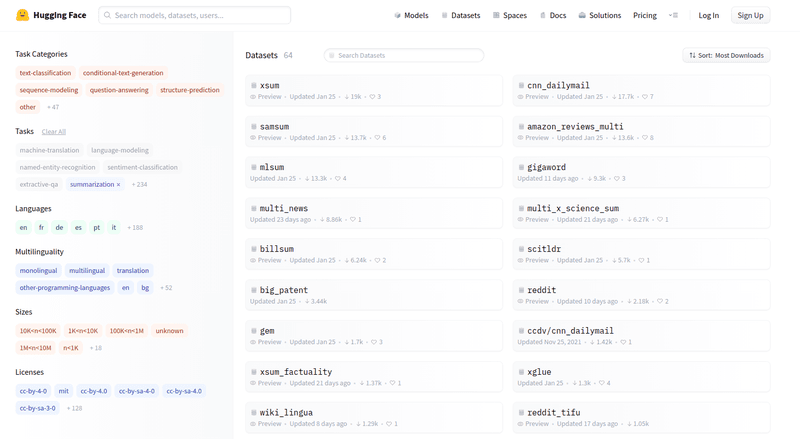Focus the search models, datasets, users field
The image size is (800, 439).
(194, 15)
